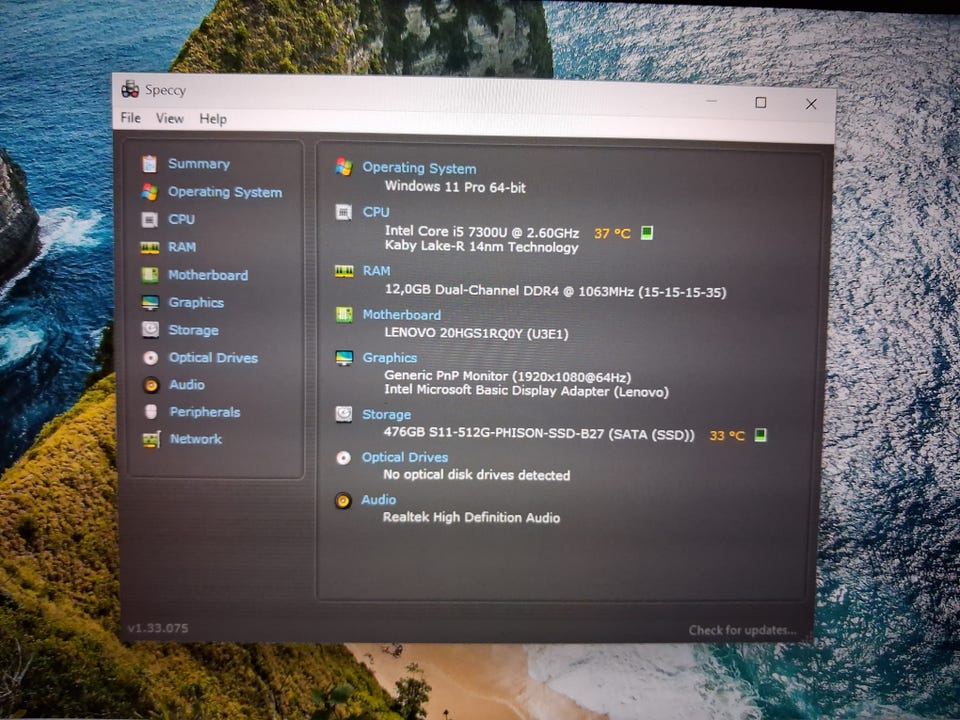Open the Graphics heading link in summary
Viewport: 960px width, 720px height.
tap(389, 358)
